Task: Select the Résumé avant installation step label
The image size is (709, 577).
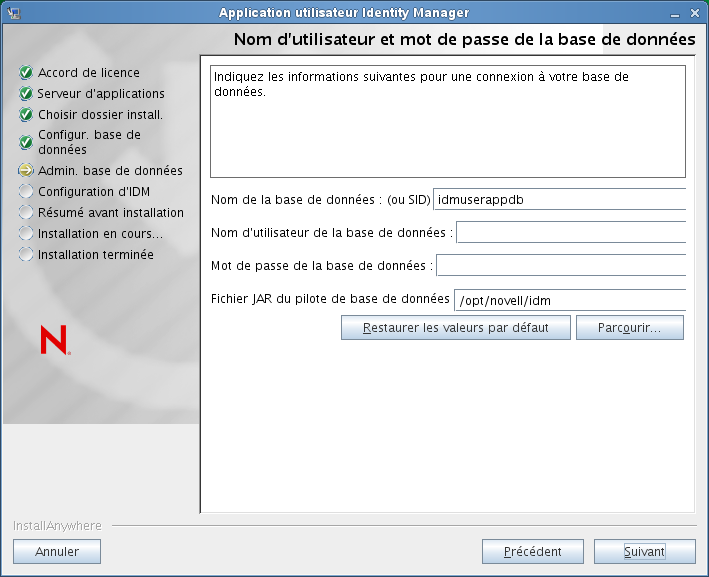Action: click(x=111, y=213)
